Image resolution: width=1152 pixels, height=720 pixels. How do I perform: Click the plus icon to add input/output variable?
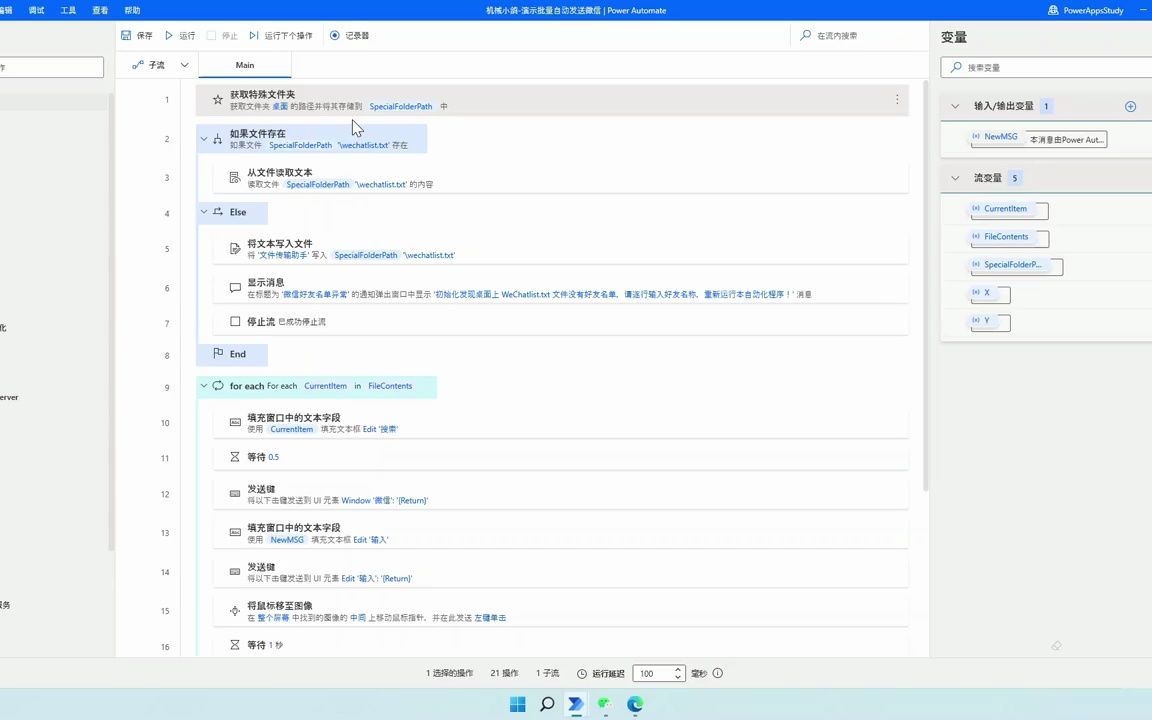[1130, 105]
